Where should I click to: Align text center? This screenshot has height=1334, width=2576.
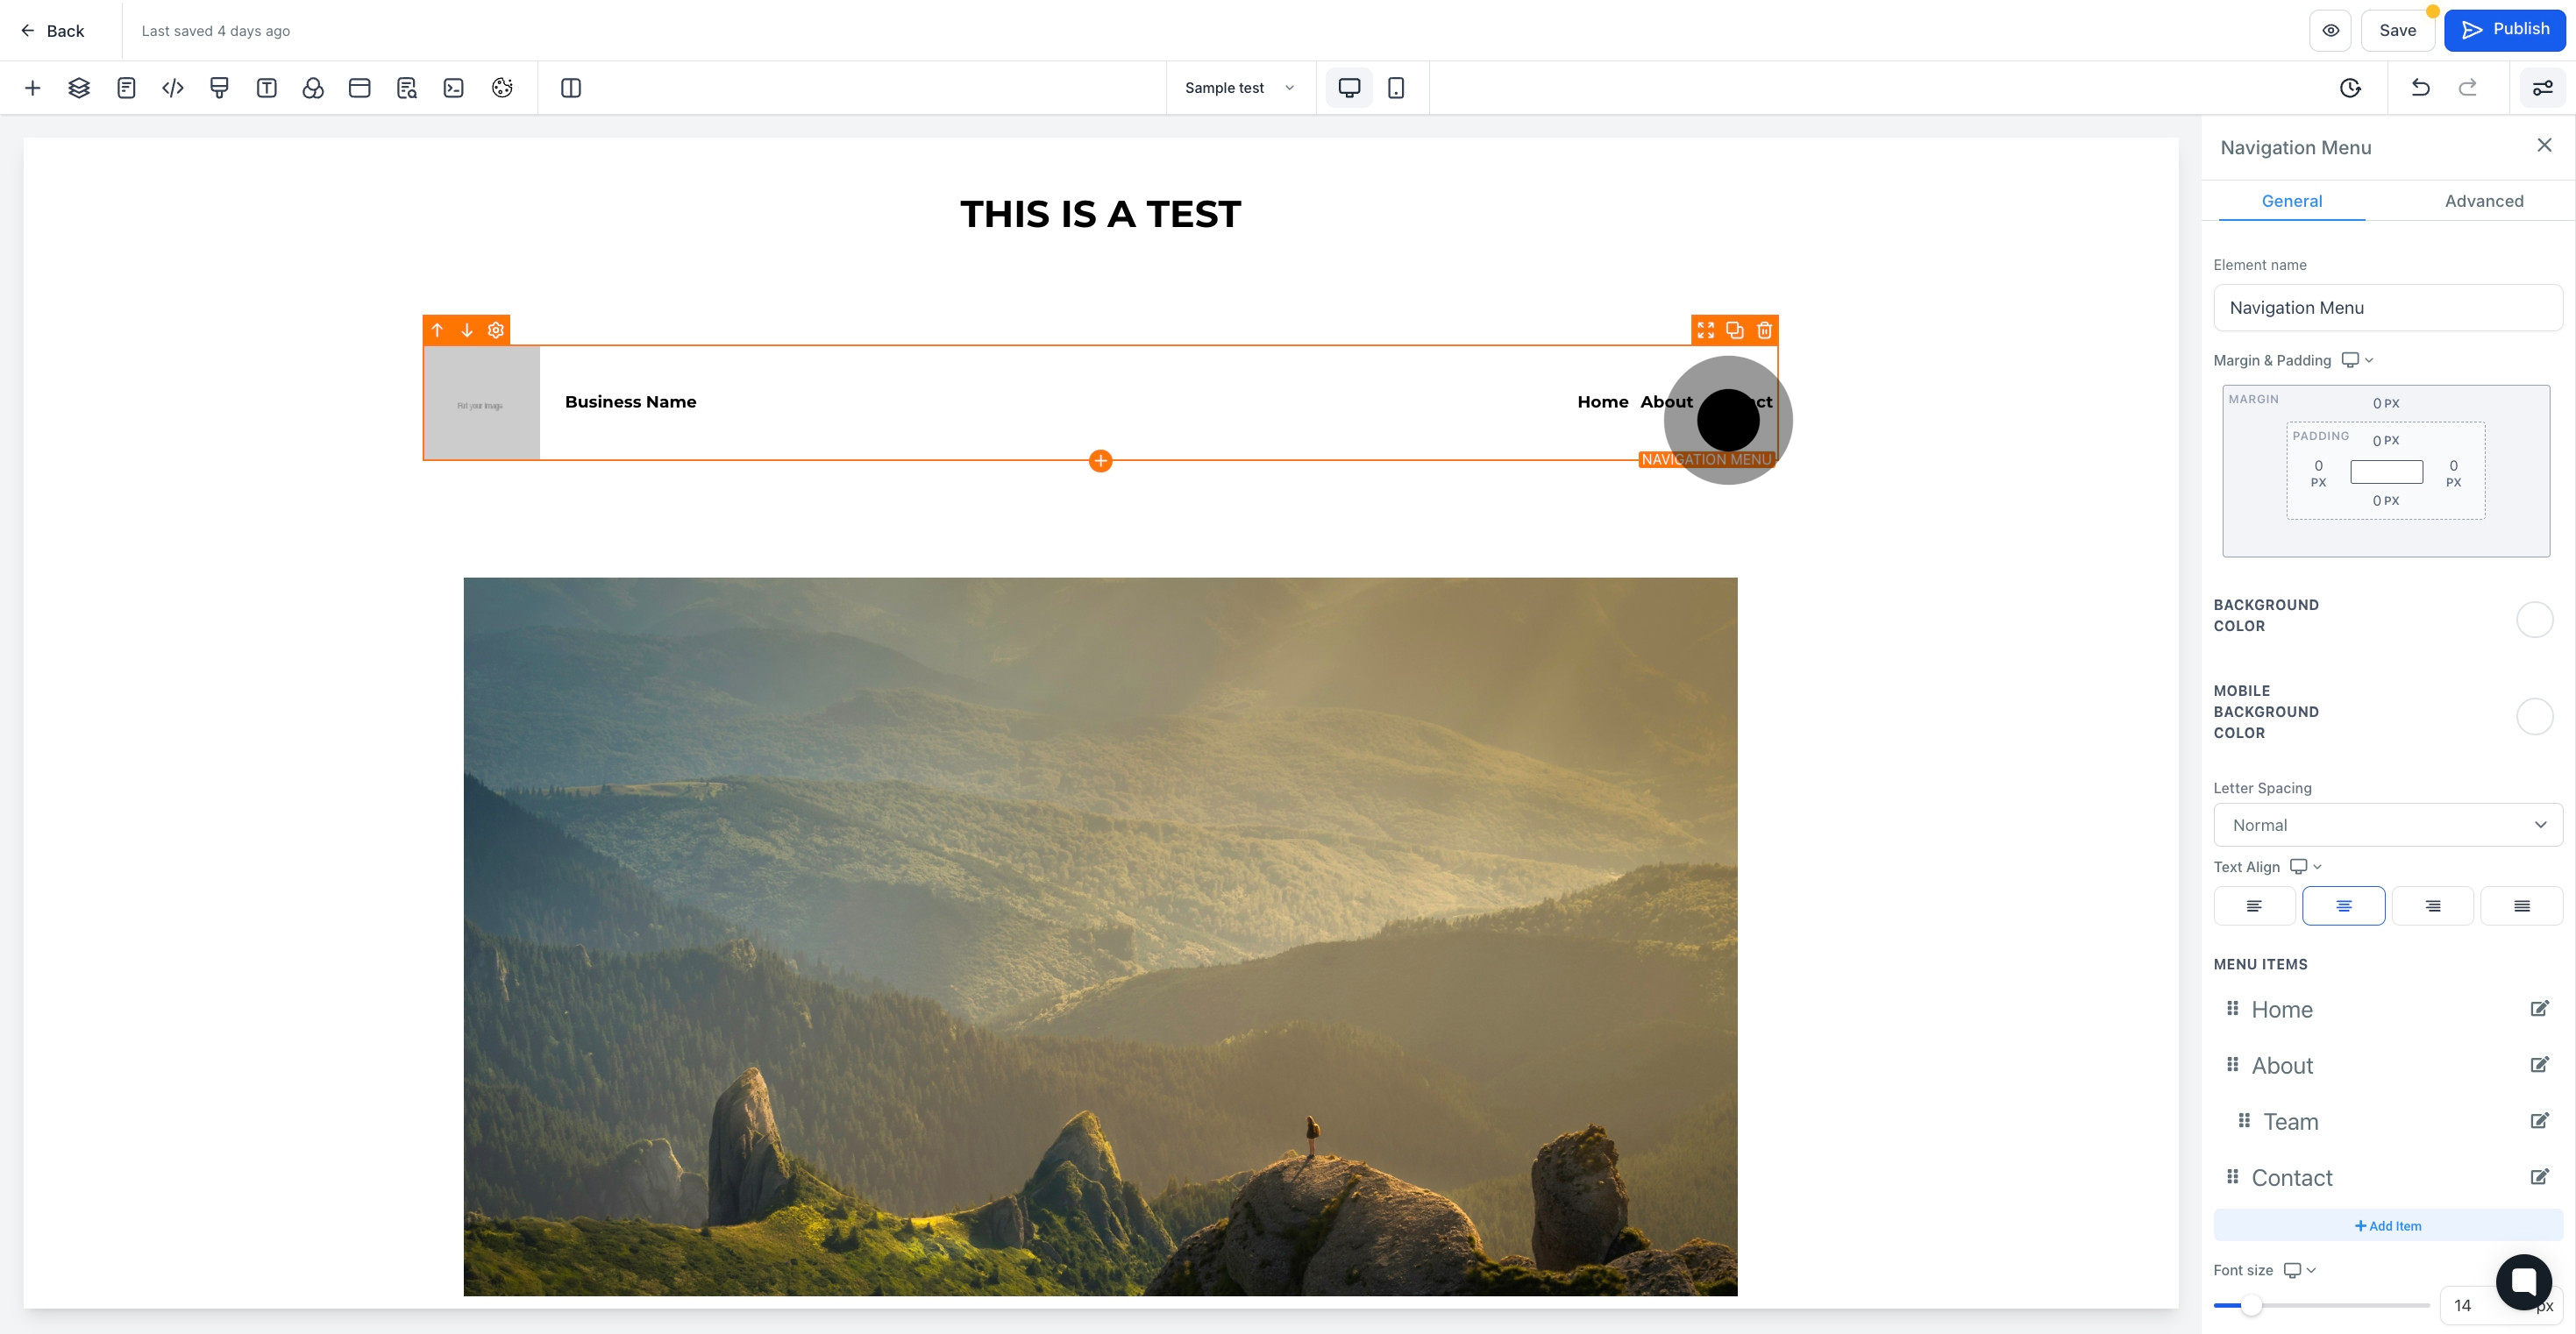coord(2343,906)
